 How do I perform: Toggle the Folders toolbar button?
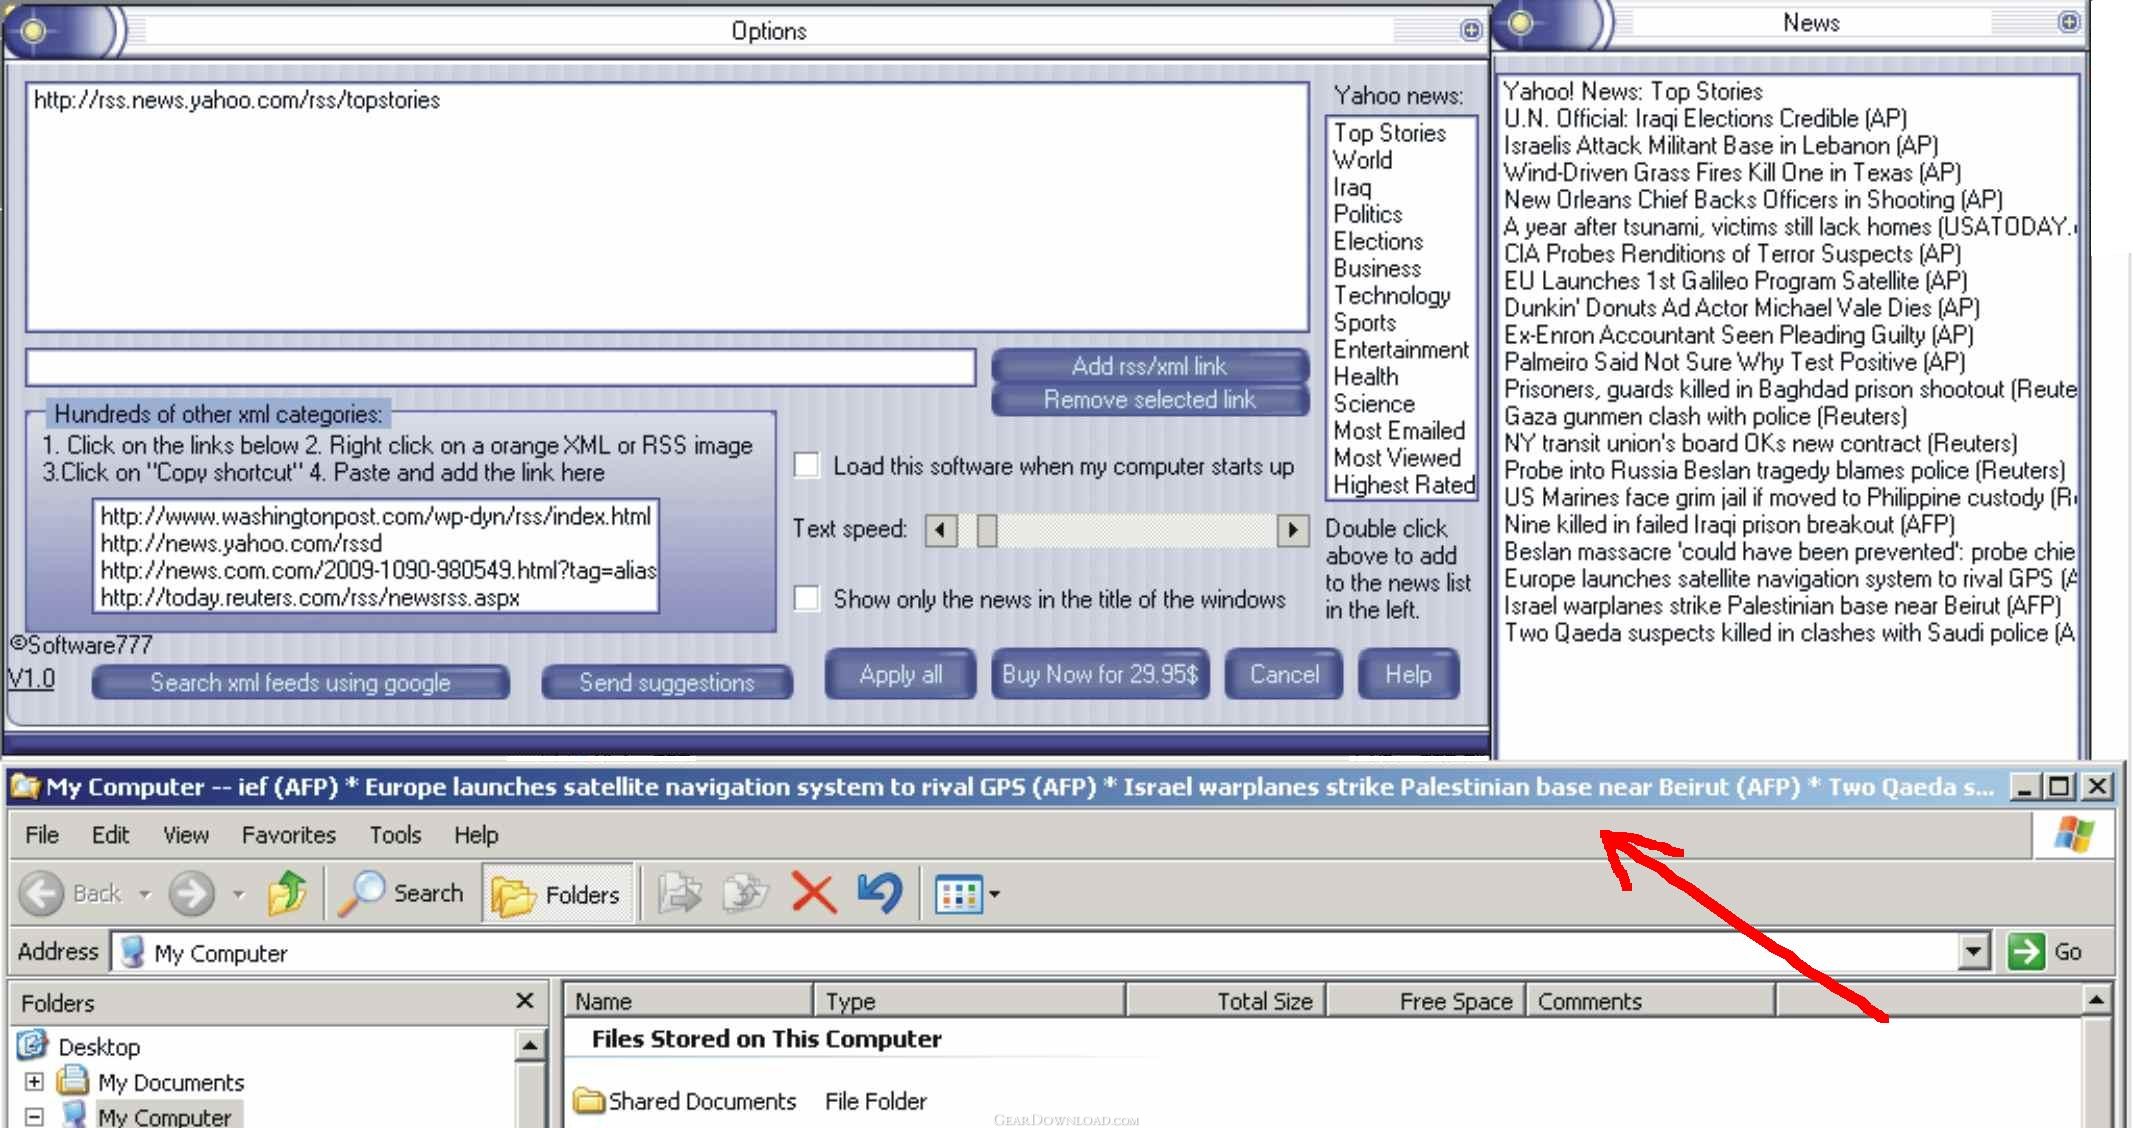[x=558, y=893]
